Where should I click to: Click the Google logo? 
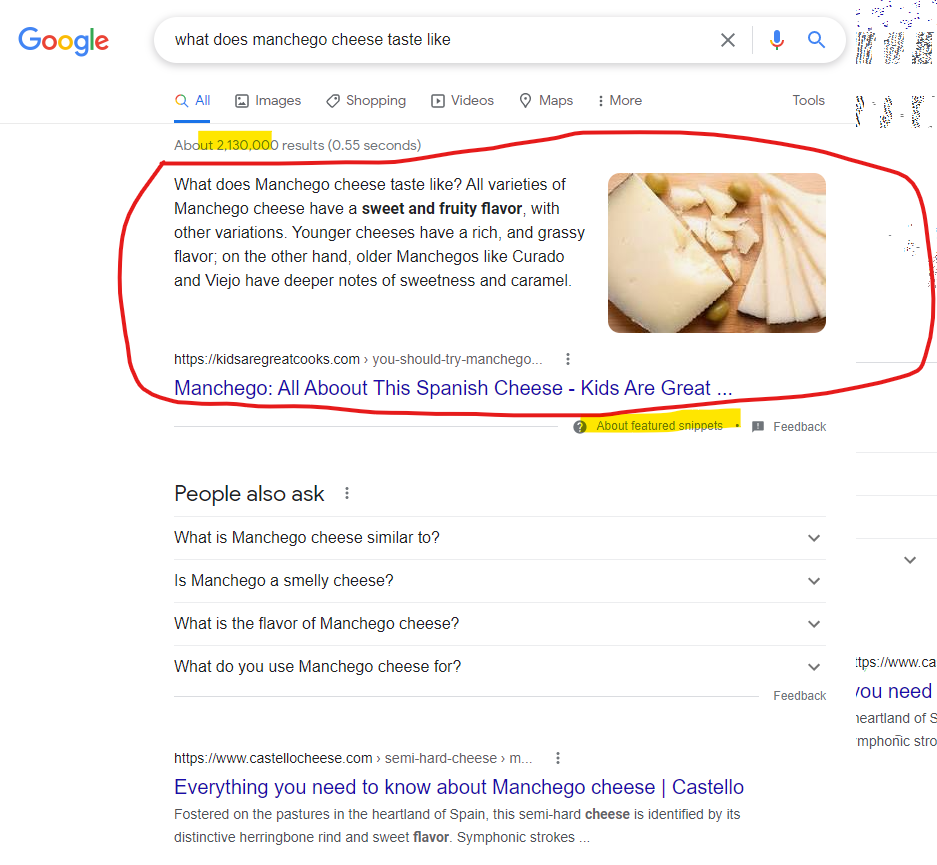pos(63,41)
